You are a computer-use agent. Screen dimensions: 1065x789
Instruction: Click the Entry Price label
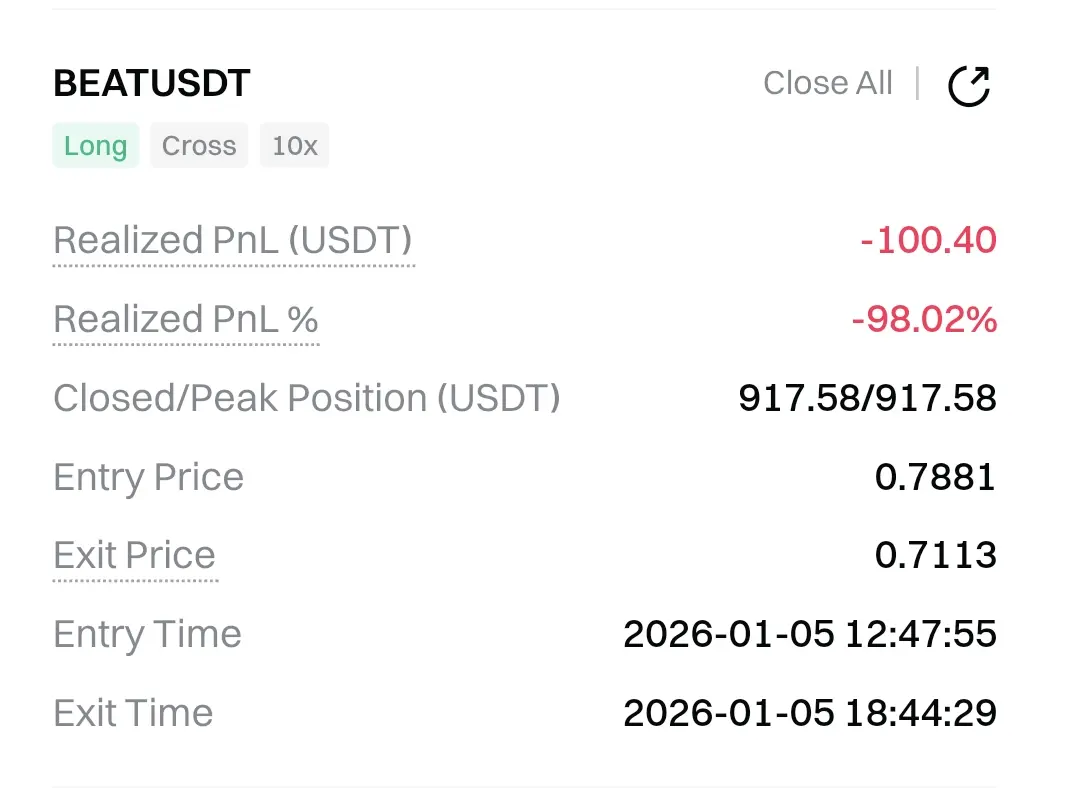(x=148, y=477)
